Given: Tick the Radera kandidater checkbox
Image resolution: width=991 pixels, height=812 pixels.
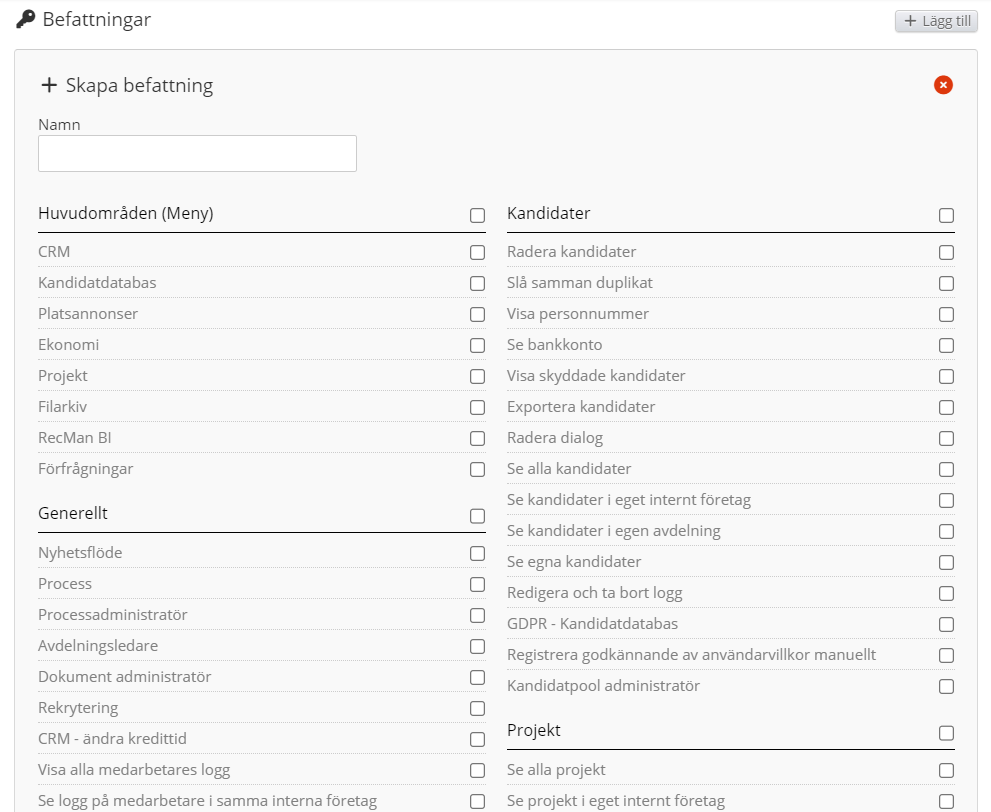Looking at the screenshot, I should coord(946,253).
